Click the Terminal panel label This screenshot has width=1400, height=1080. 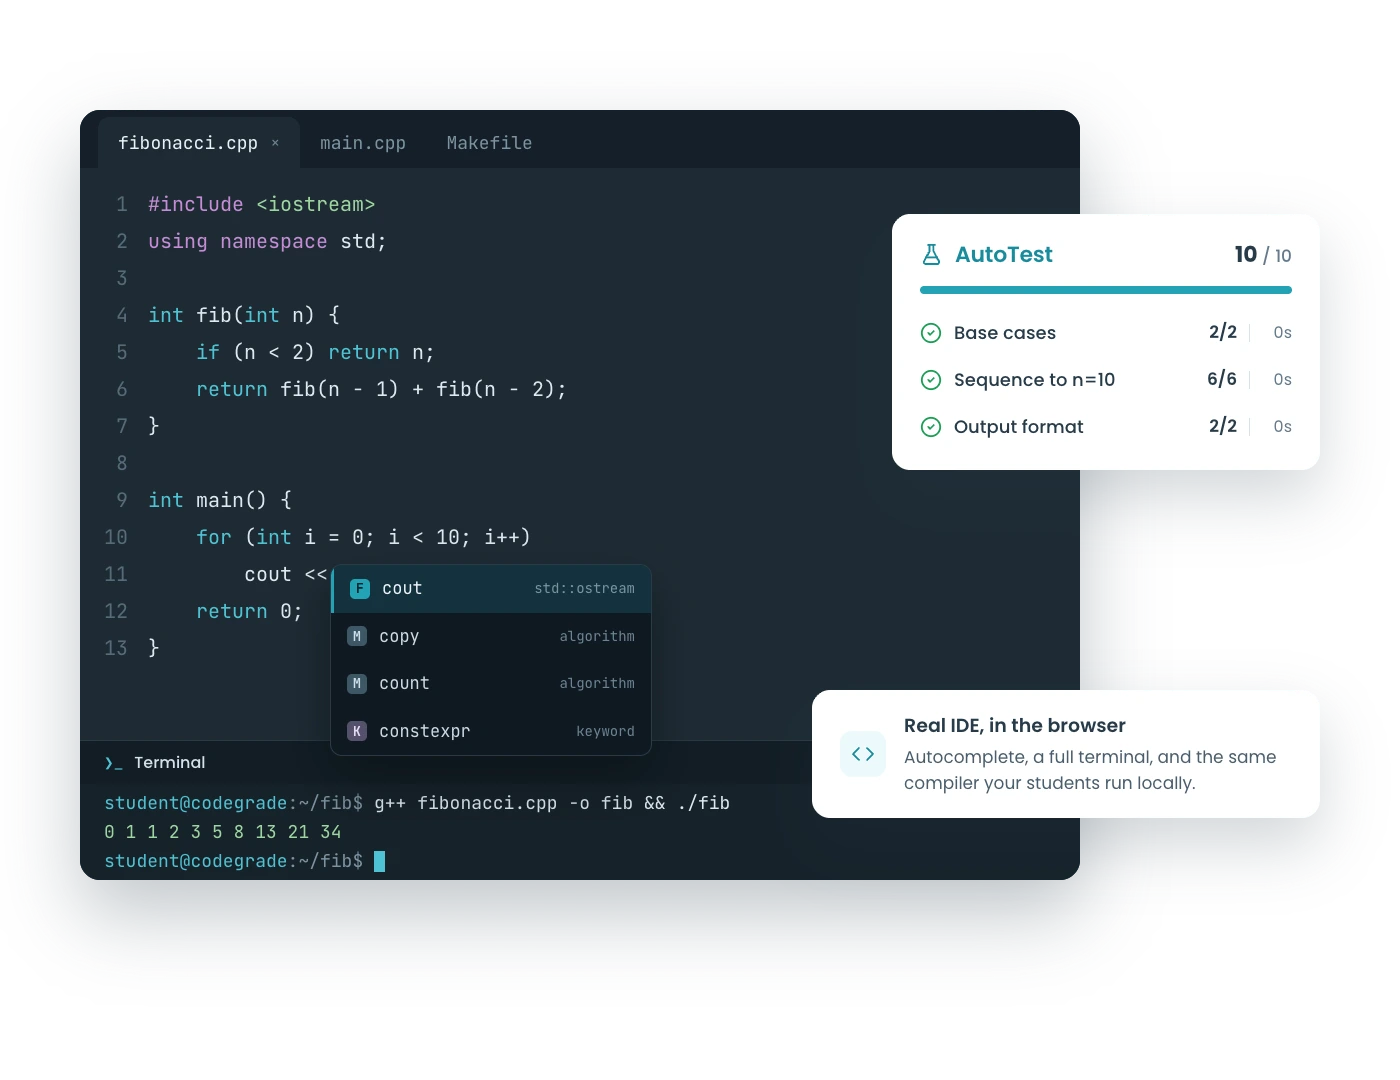coord(170,763)
